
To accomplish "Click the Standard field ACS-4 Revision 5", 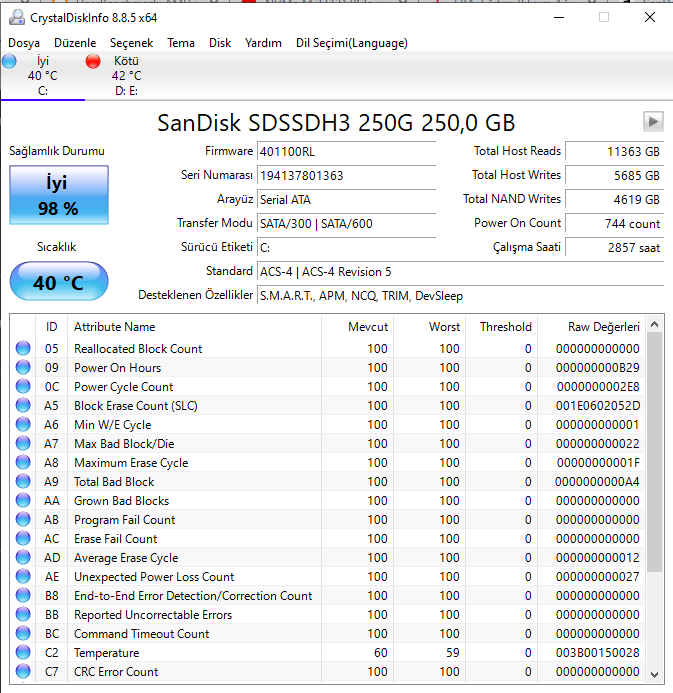I will pyautogui.click(x=460, y=271).
